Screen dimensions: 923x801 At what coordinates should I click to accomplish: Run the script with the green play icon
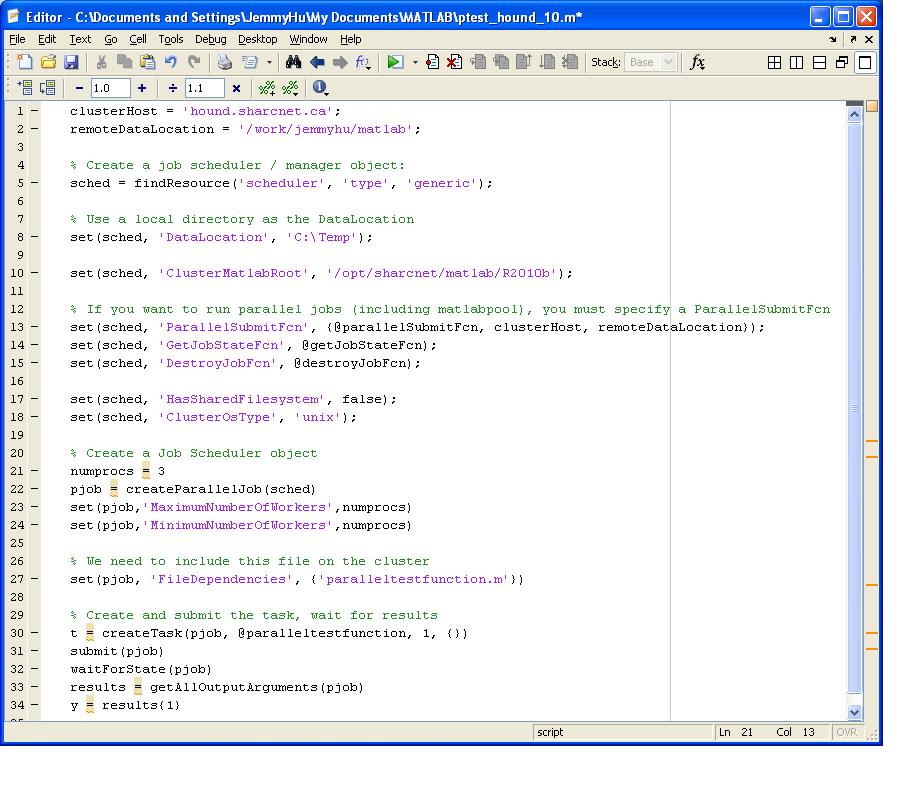coord(395,62)
